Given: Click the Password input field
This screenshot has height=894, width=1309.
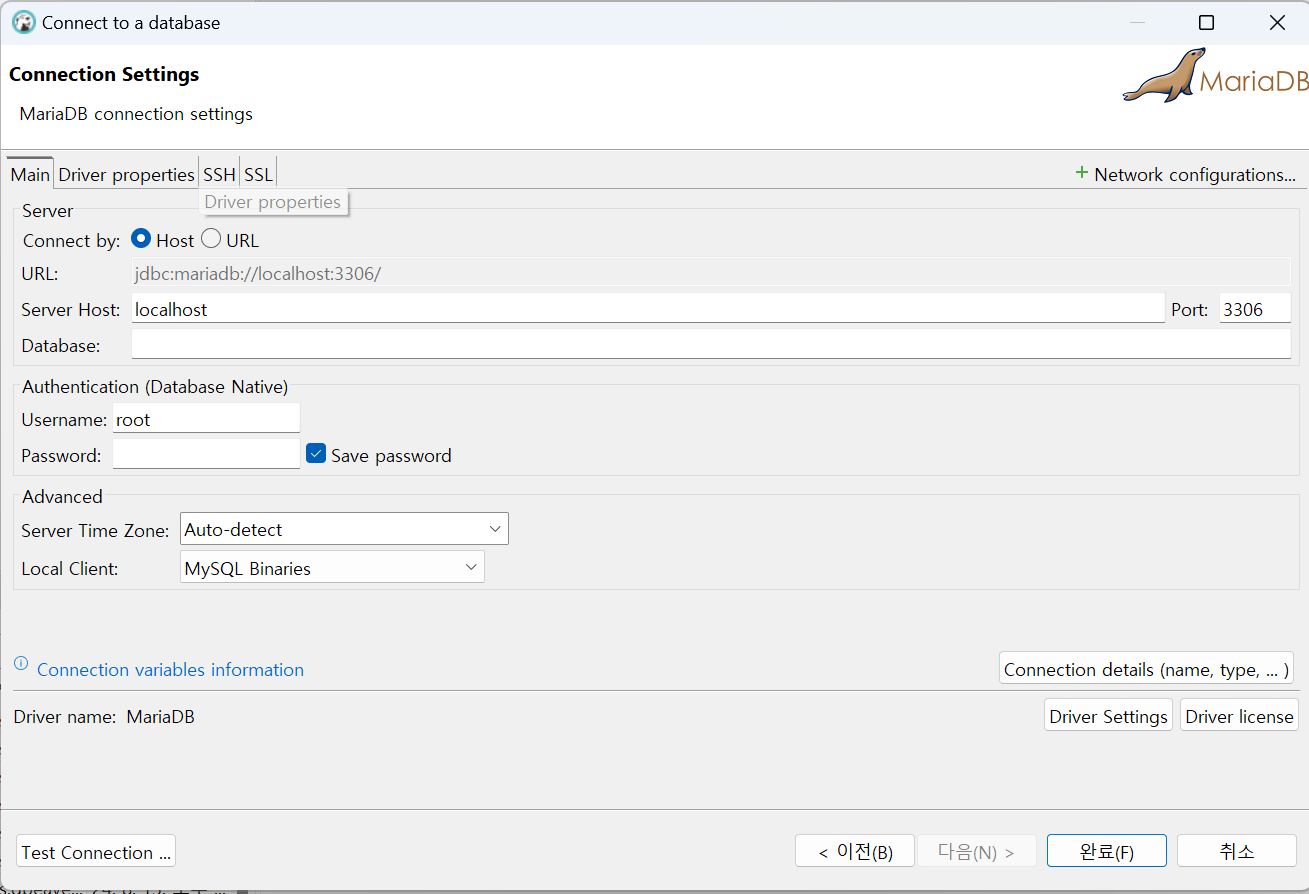Looking at the screenshot, I should pyautogui.click(x=206, y=454).
